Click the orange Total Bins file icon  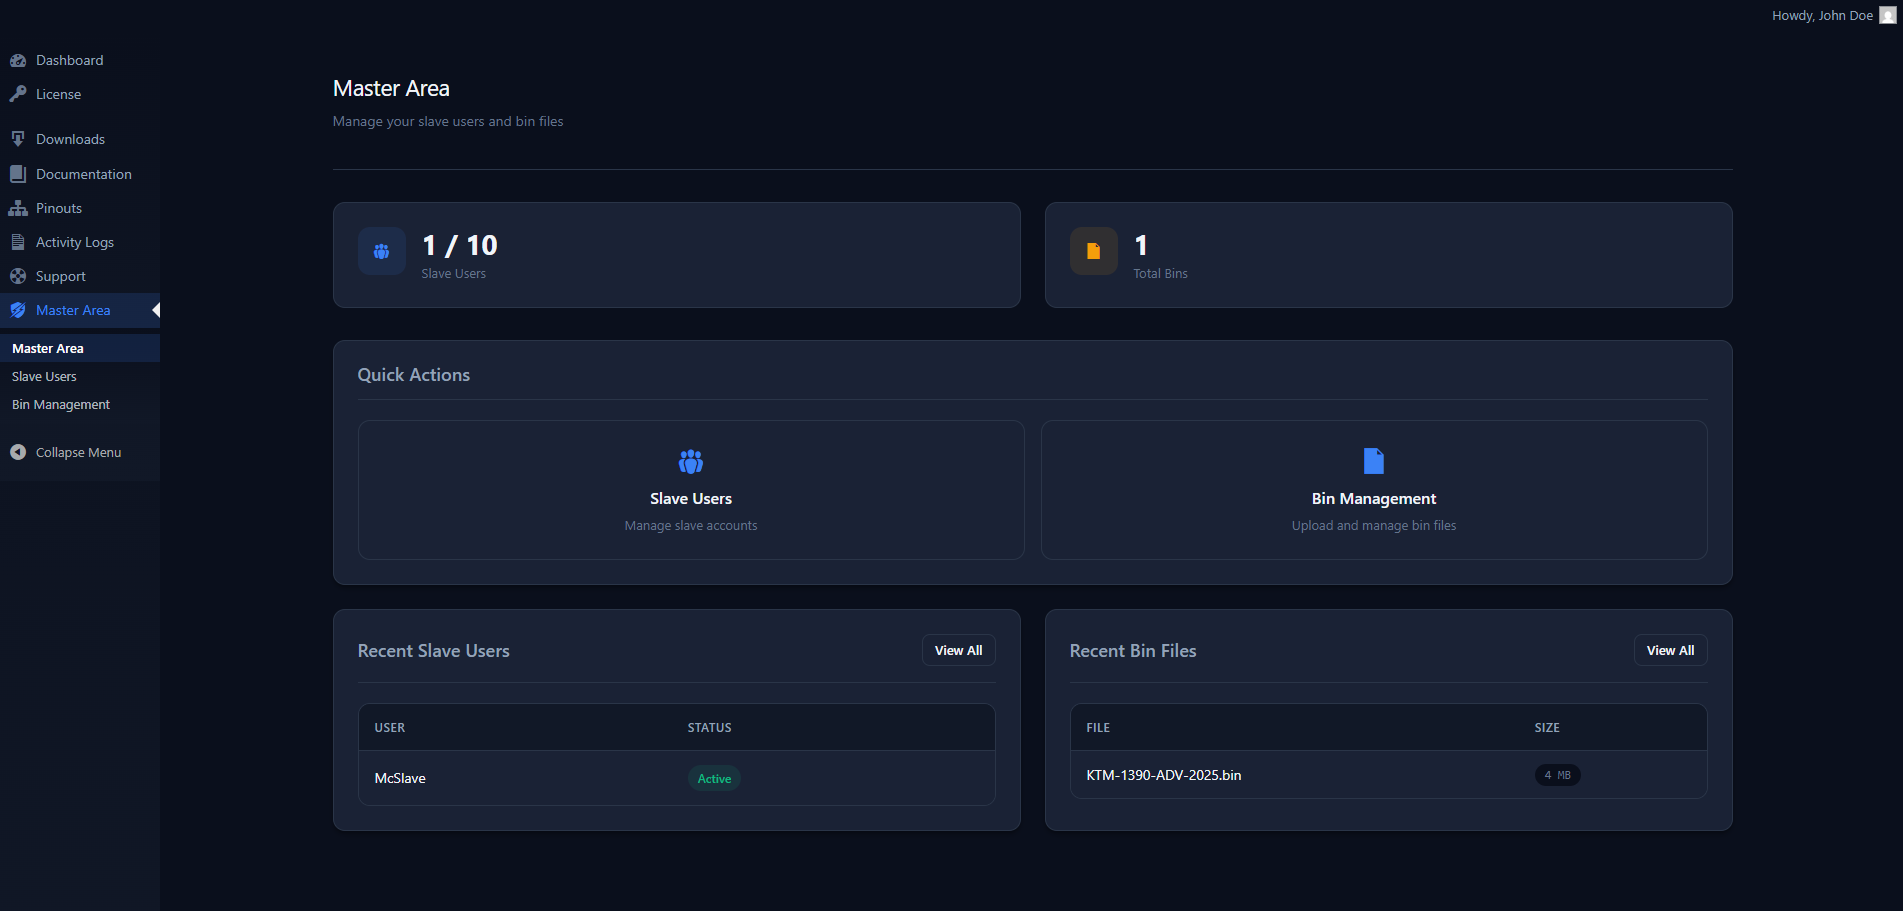1094,251
